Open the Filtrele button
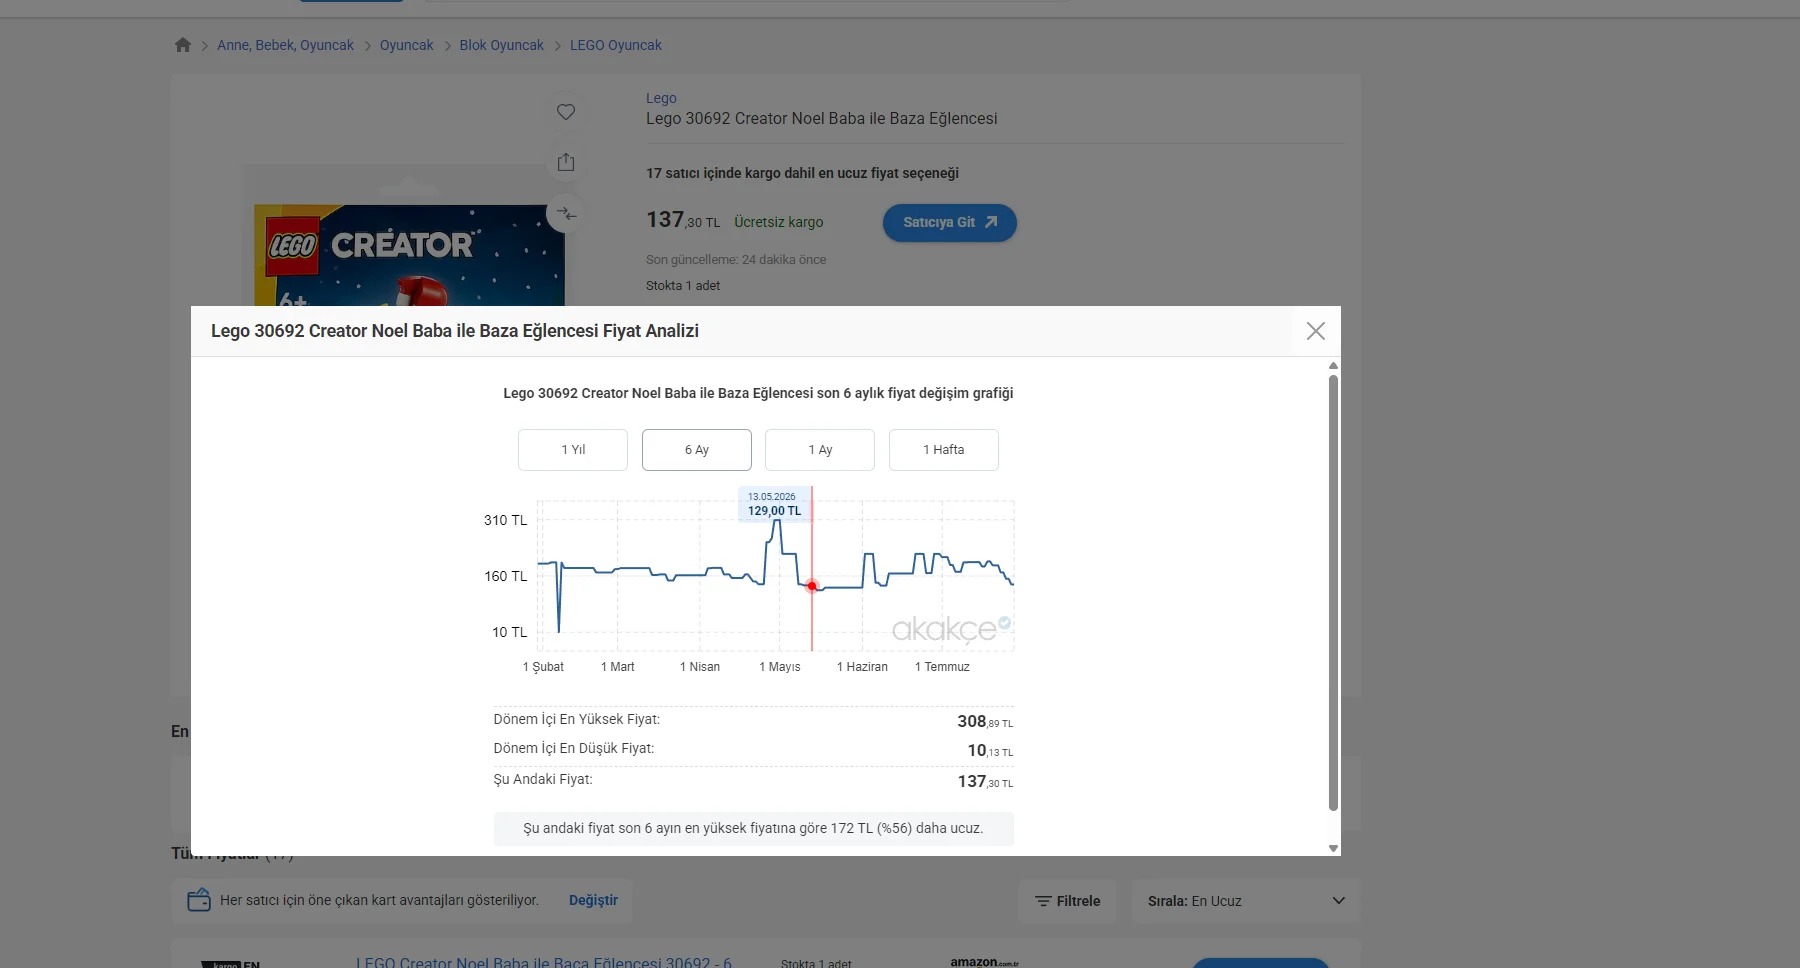The image size is (1800, 968). click(1068, 901)
